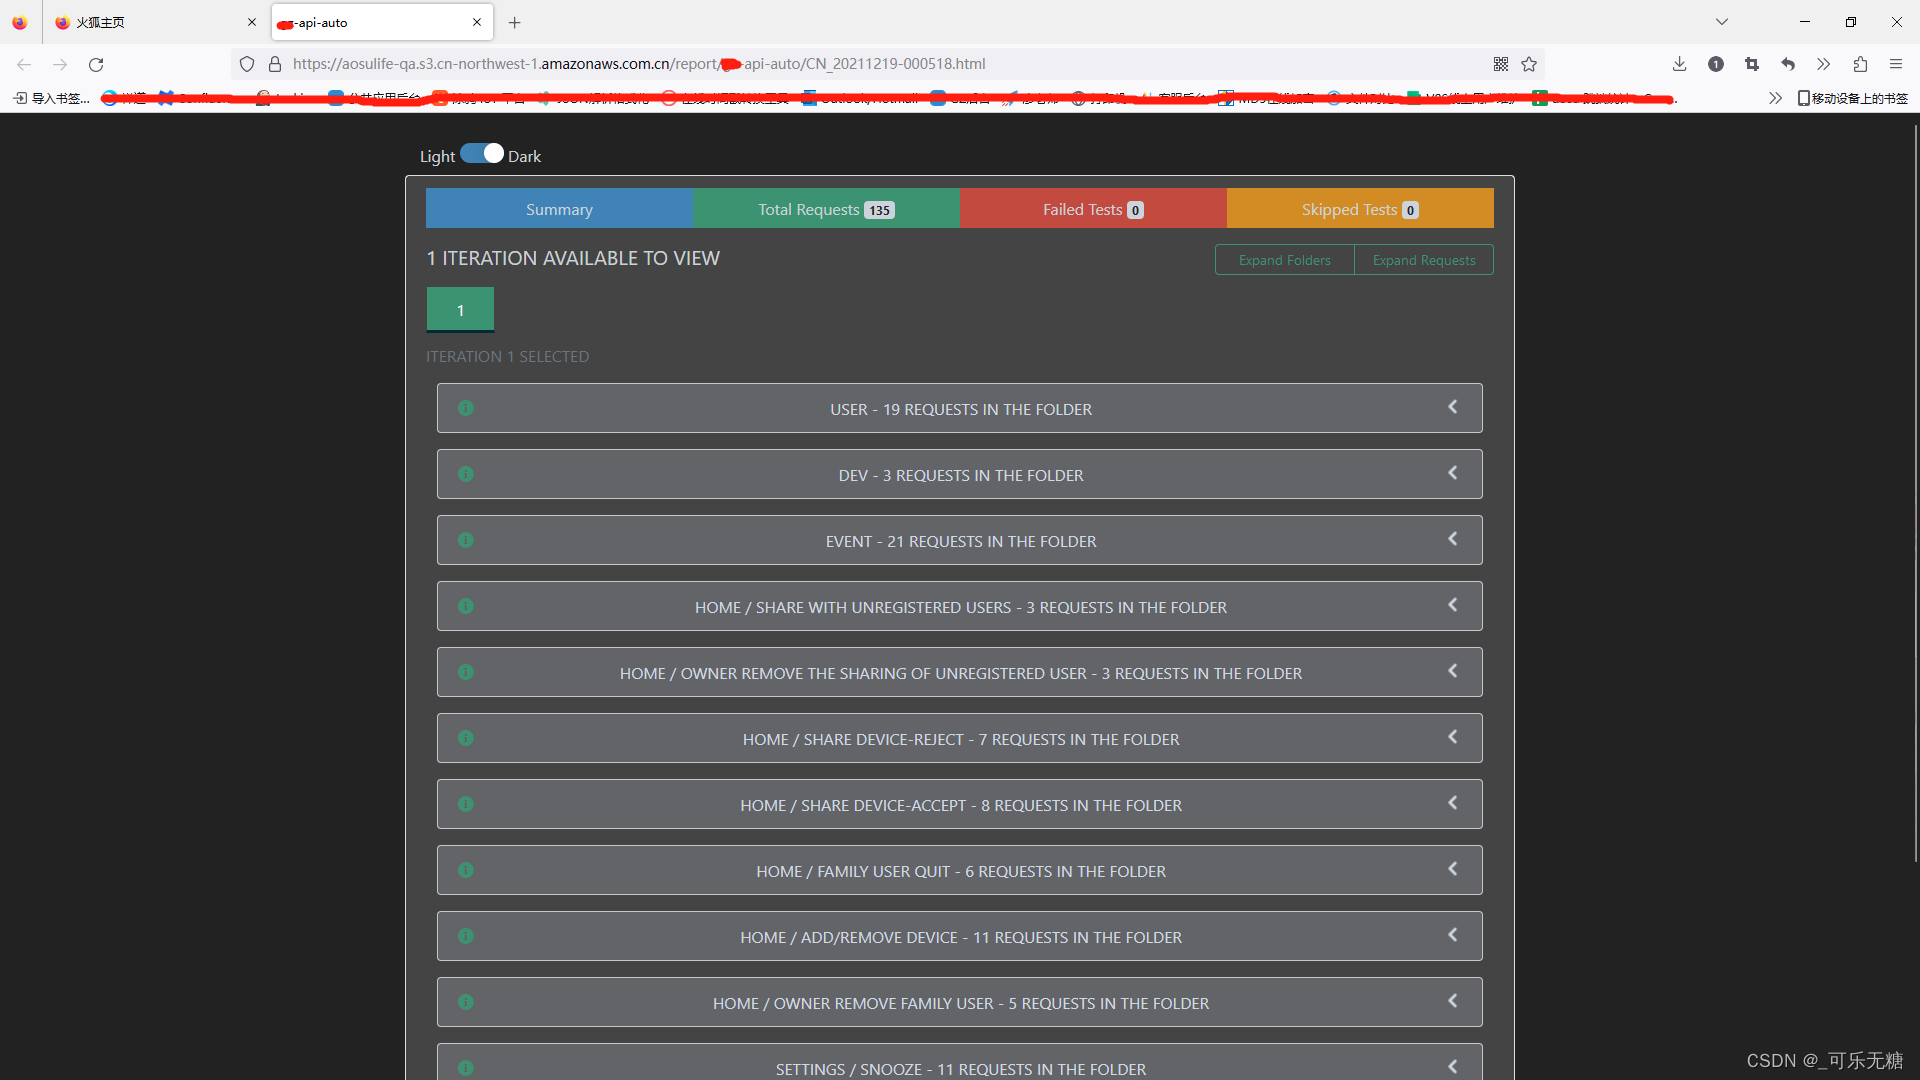This screenshot has height=1080, width=1920.
Task: Expand the DEV folder chevron
Action: [x=1453, y=473]
